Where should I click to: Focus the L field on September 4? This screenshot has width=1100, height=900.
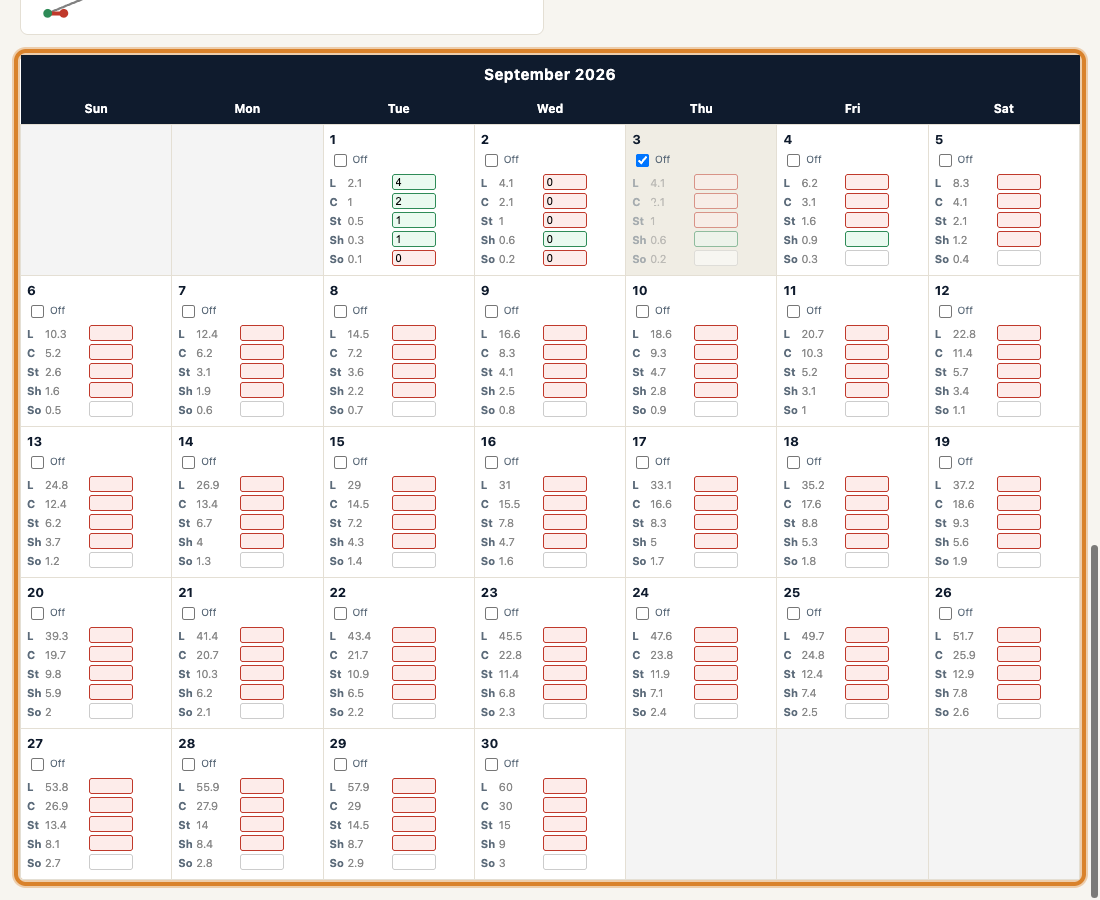pos(867,182)
